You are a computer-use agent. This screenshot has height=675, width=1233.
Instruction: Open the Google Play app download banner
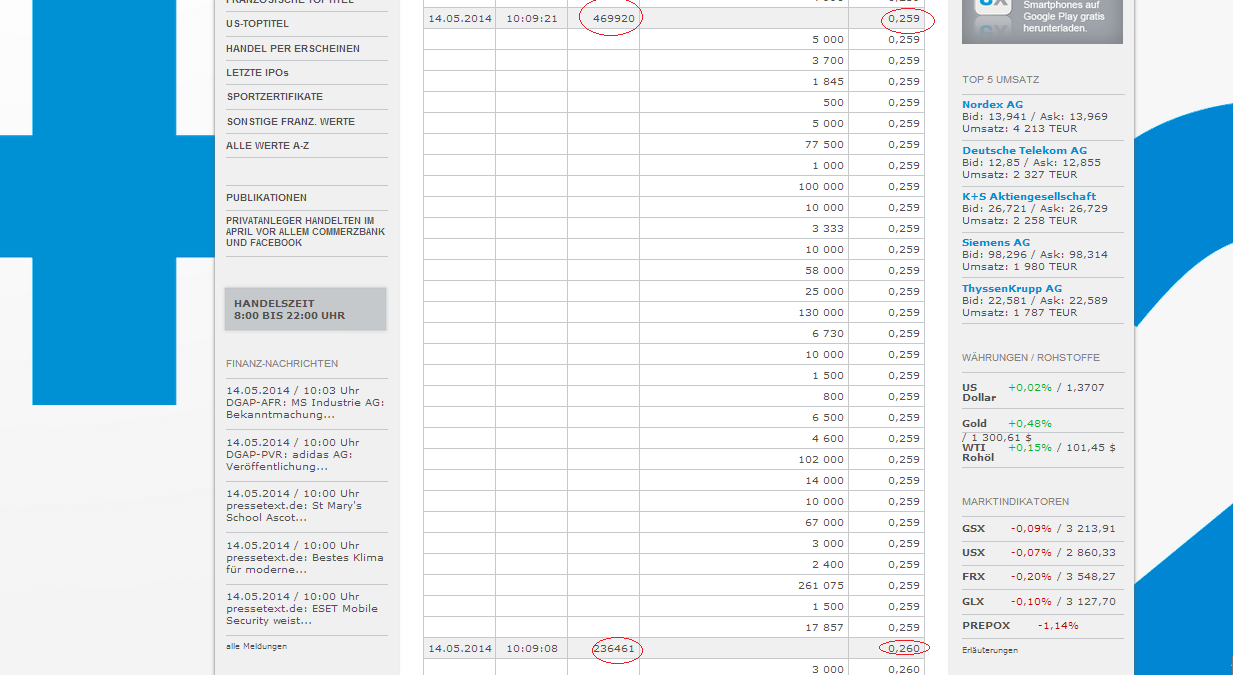pos(1042,21)
